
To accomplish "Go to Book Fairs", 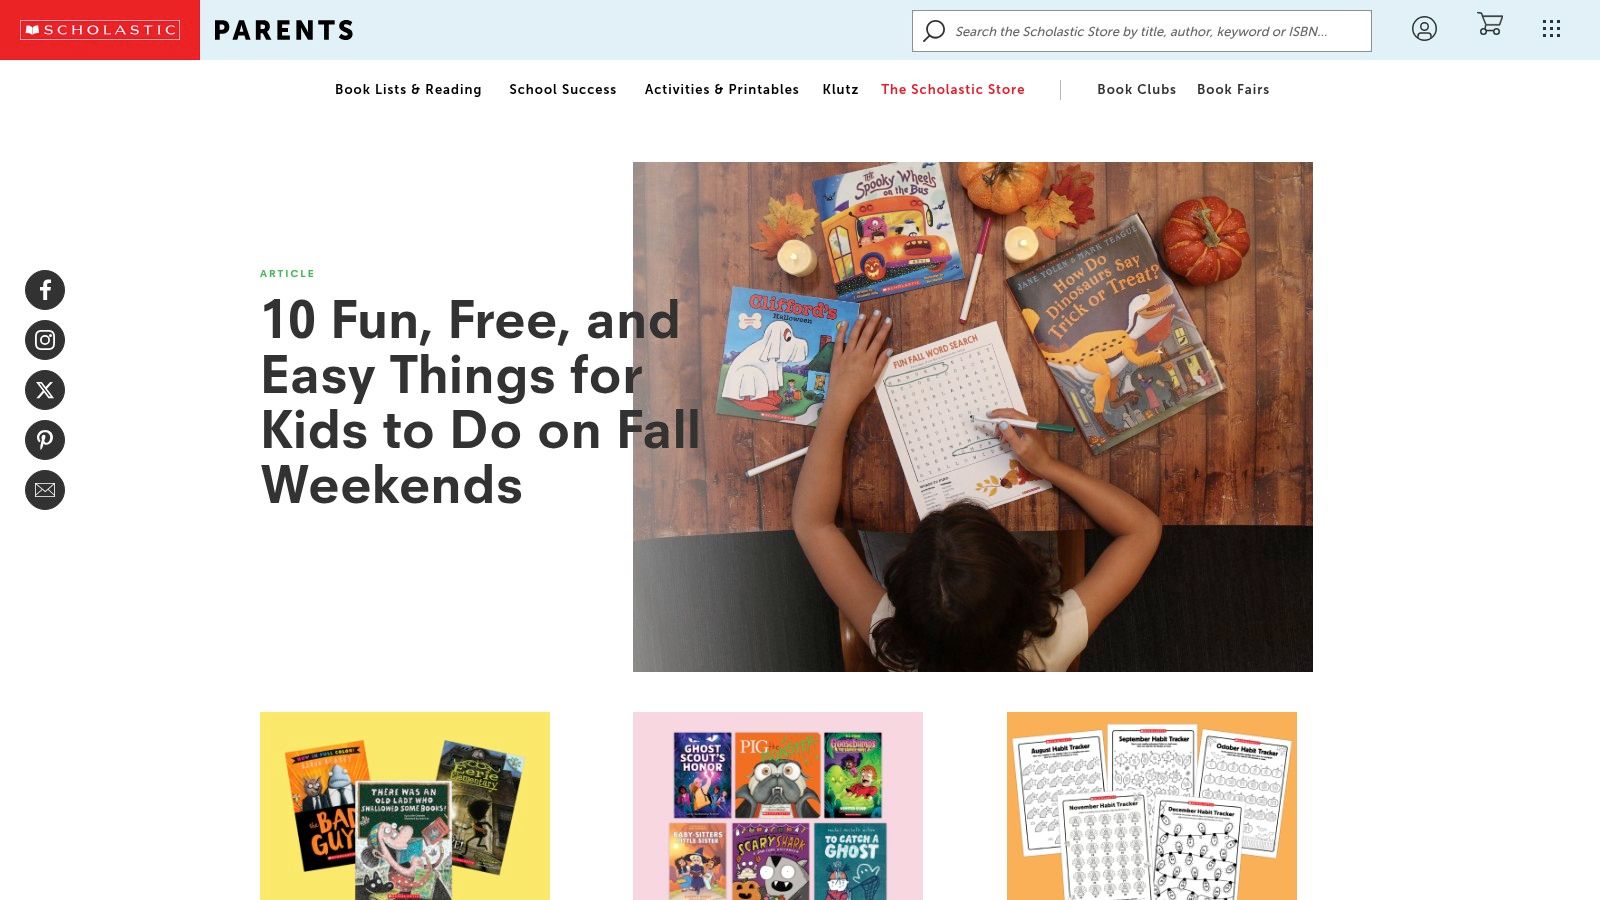I will click(1233, 89).
